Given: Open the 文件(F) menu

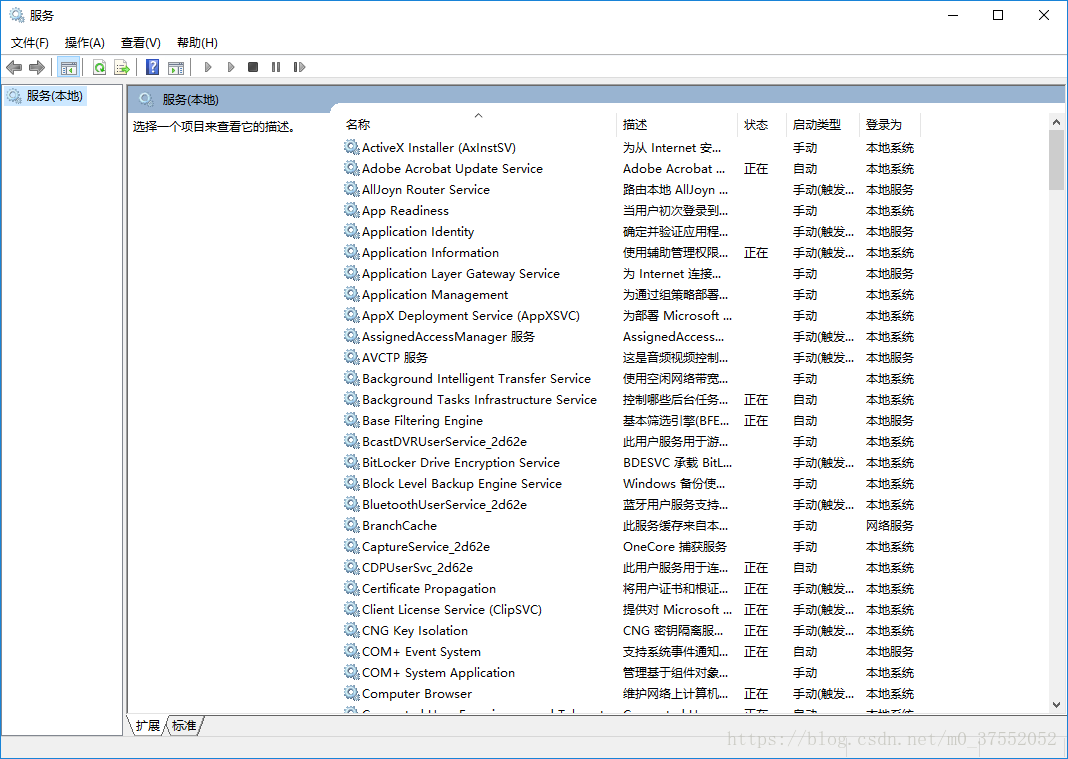Looking at the screenshot, I should (30, 43).
